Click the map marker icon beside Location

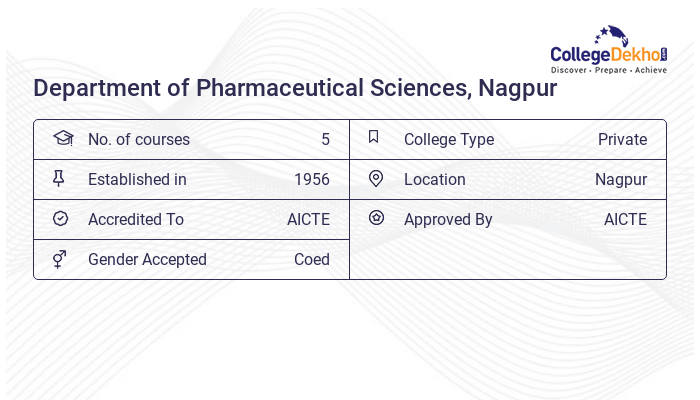[x=376, y=179]
